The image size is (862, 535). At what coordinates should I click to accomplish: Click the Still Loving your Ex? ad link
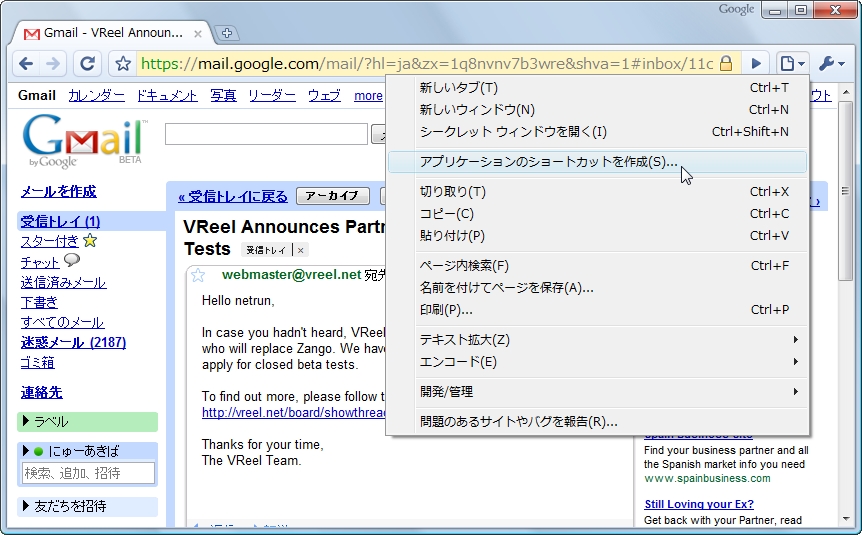699,504
